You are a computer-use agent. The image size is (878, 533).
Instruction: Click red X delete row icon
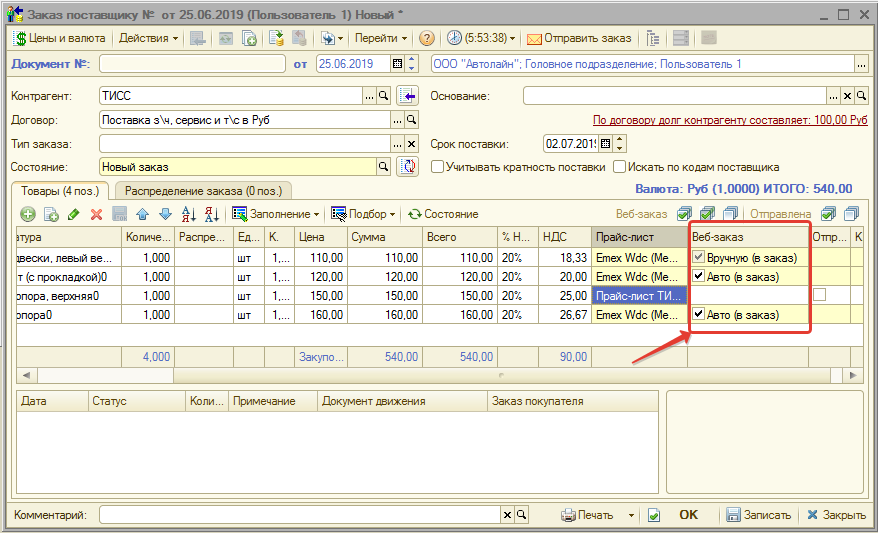point(96,214)
